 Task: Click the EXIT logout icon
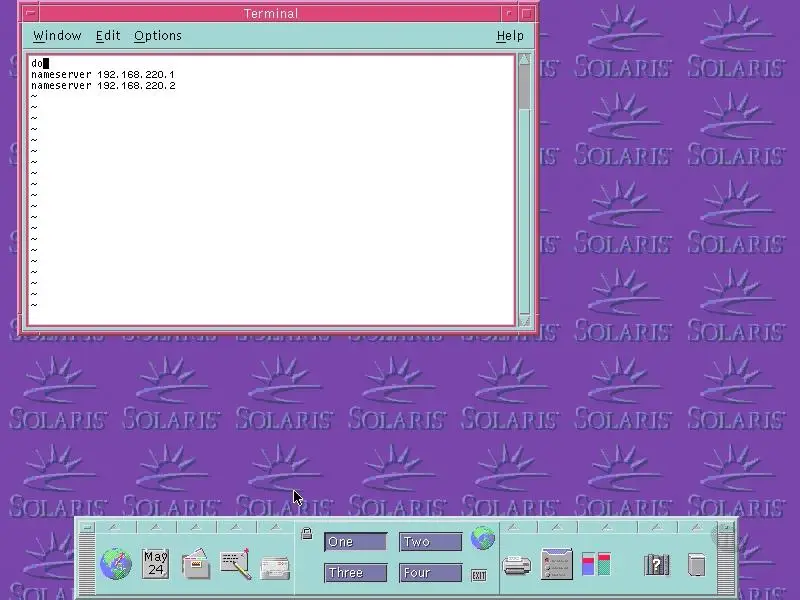[479, 576]
